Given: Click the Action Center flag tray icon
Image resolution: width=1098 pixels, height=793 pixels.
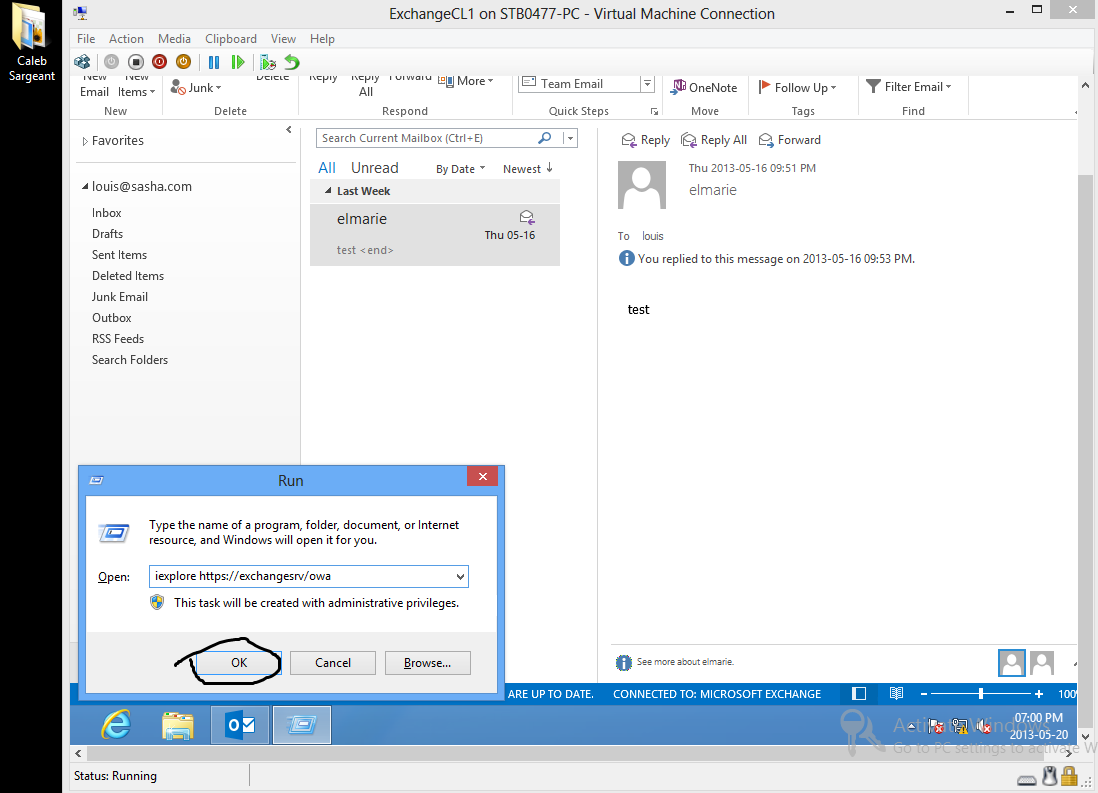Looking at the screenshot, I should (x=935, y=726).
